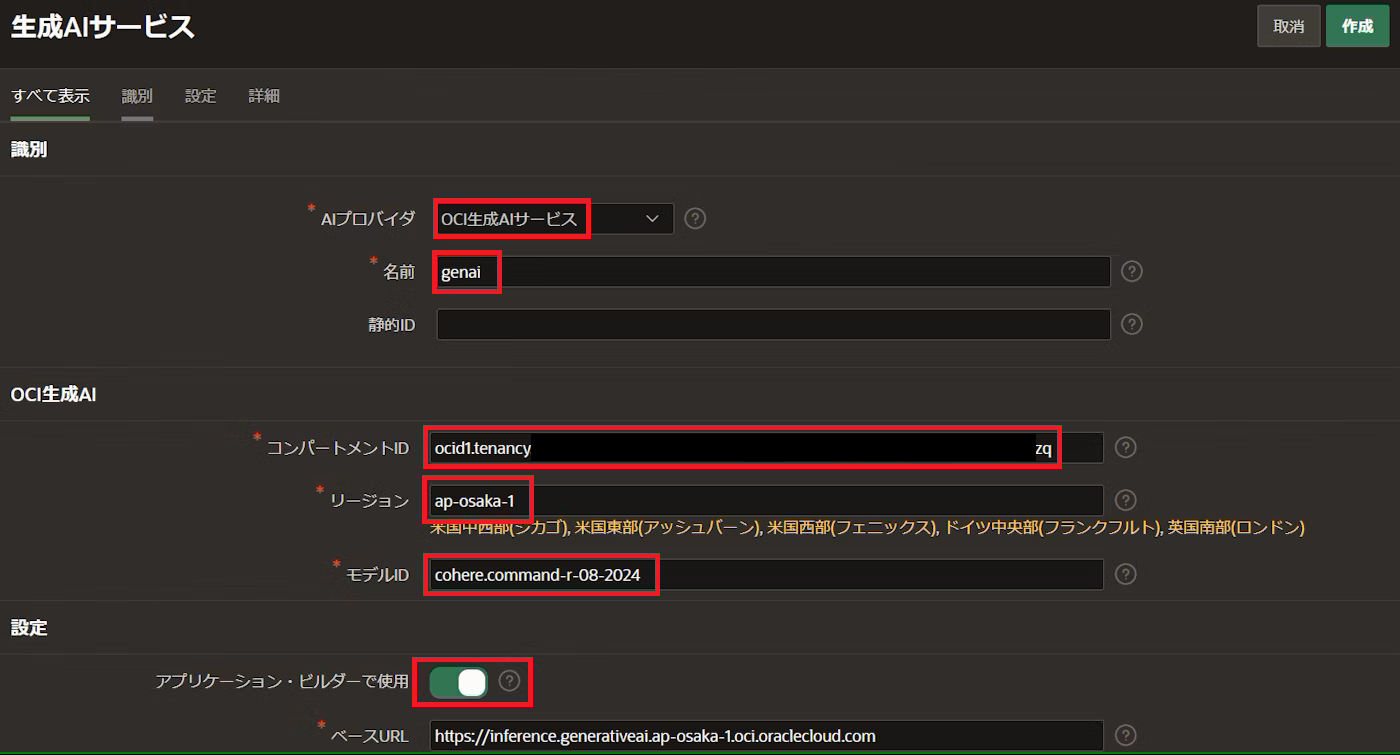The height and width of the screenshot is (755, 1400).
Task: Open help icon beside 名前 field
Action: point(1132,271)
